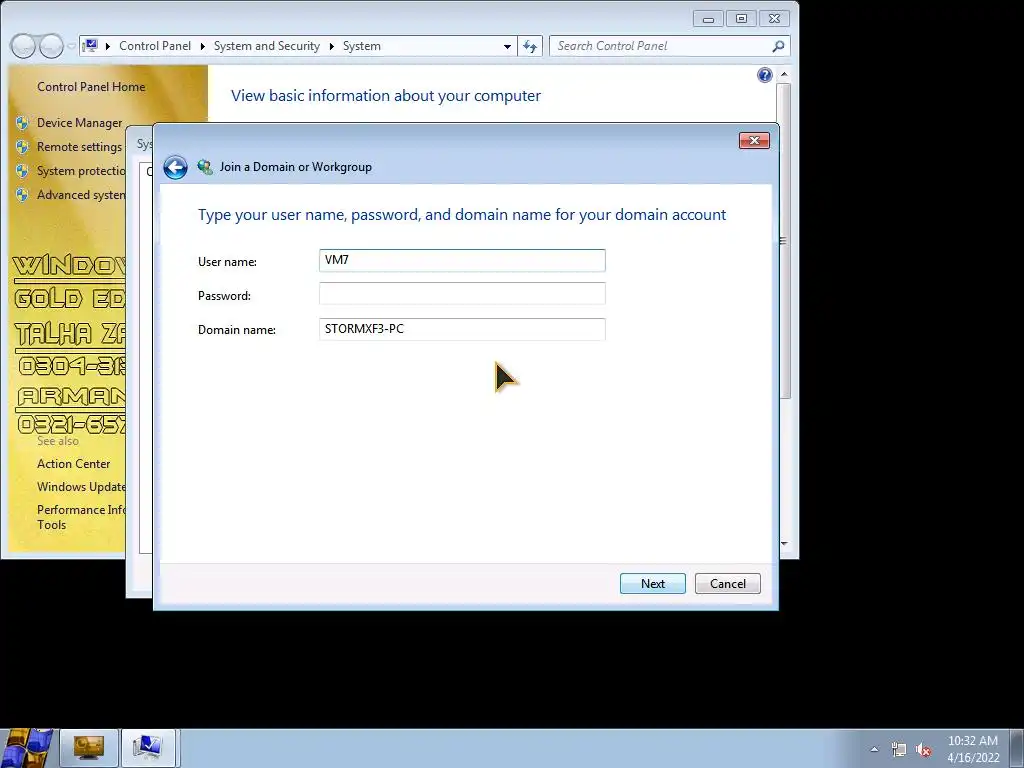1024x768 pixels.
Task: Open muted volume tray icon
Action: pos(923,750)
